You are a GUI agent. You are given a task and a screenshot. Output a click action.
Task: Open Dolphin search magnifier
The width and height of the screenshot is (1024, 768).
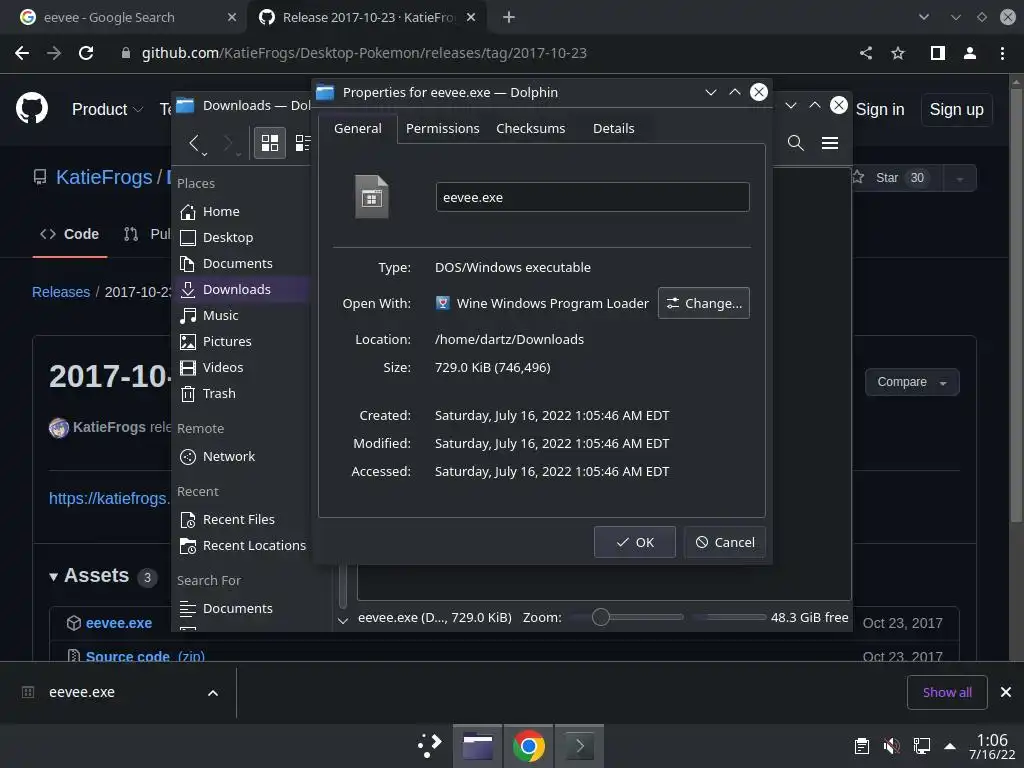pos(795,143)
